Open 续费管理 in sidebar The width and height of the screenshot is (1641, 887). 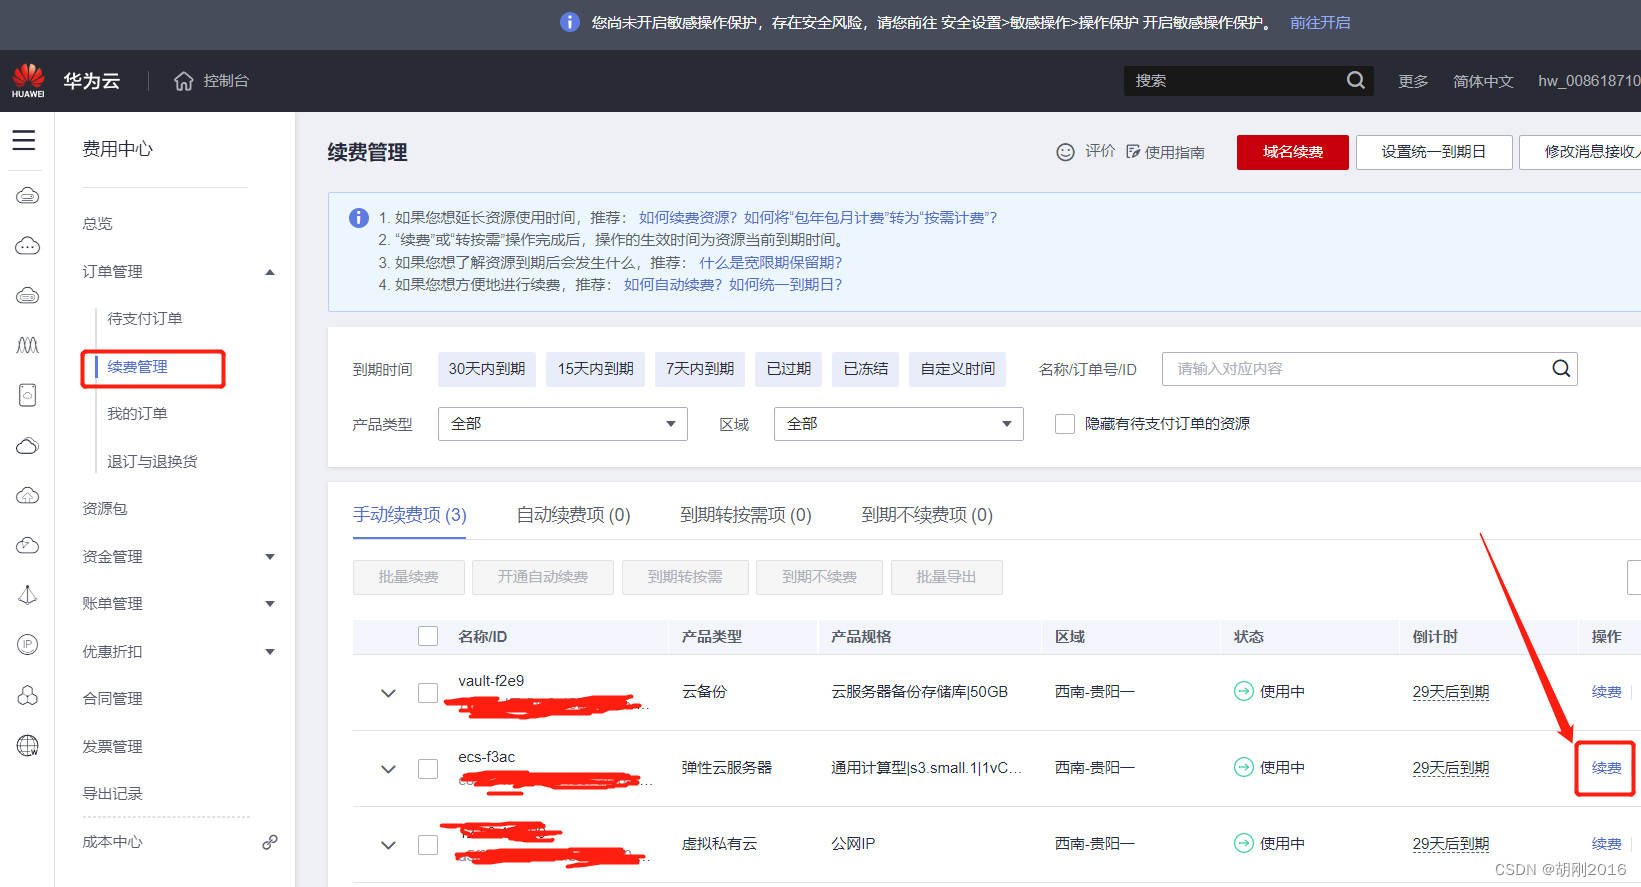138,367
